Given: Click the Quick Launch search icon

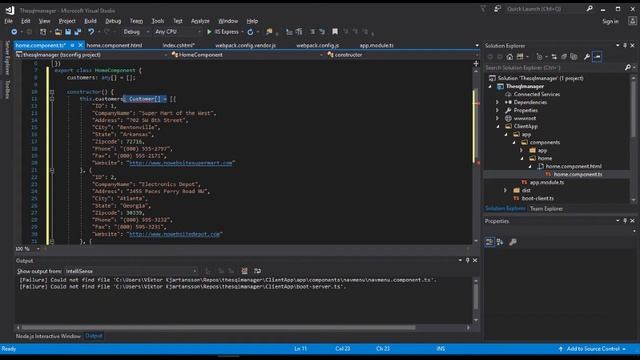Looking at the screenshot, I should [x=589, y=9].
